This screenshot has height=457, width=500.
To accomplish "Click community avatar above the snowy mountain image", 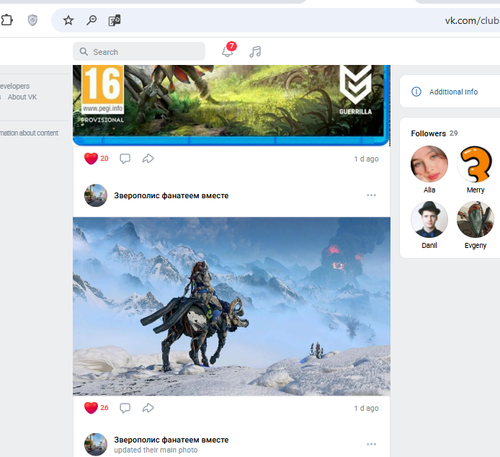I will pyautogui.click(x=96, y=195).
